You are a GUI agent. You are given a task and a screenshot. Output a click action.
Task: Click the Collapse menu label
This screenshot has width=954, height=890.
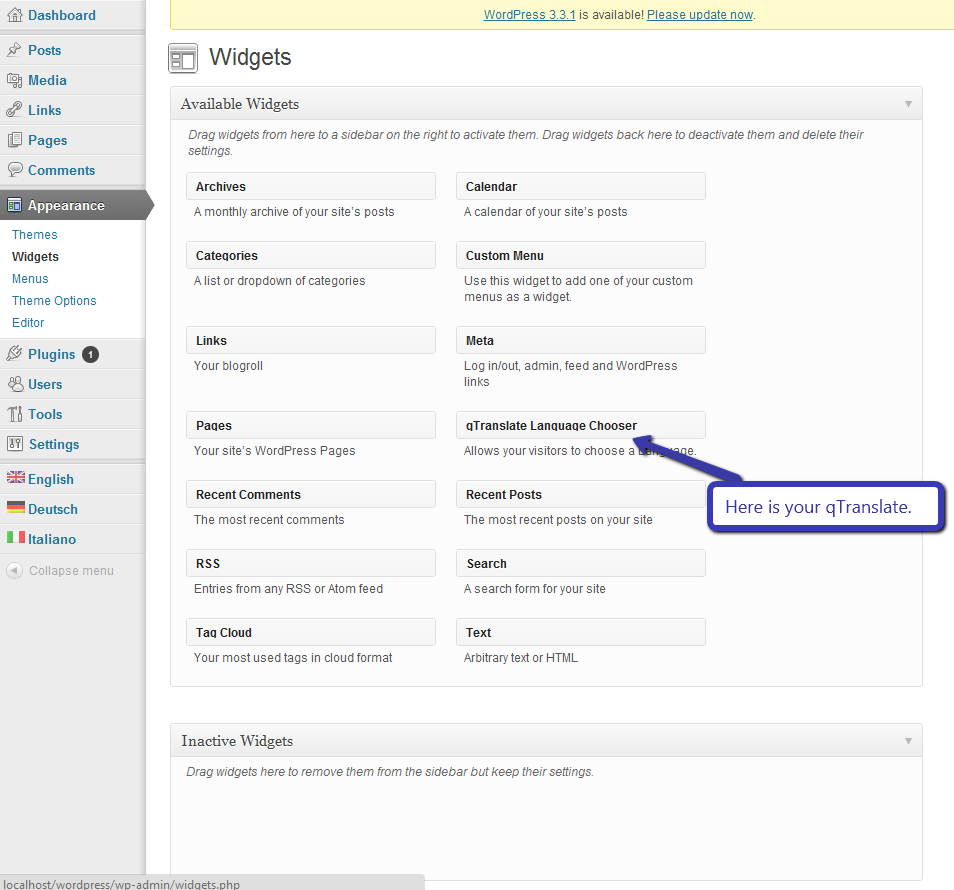71,571
